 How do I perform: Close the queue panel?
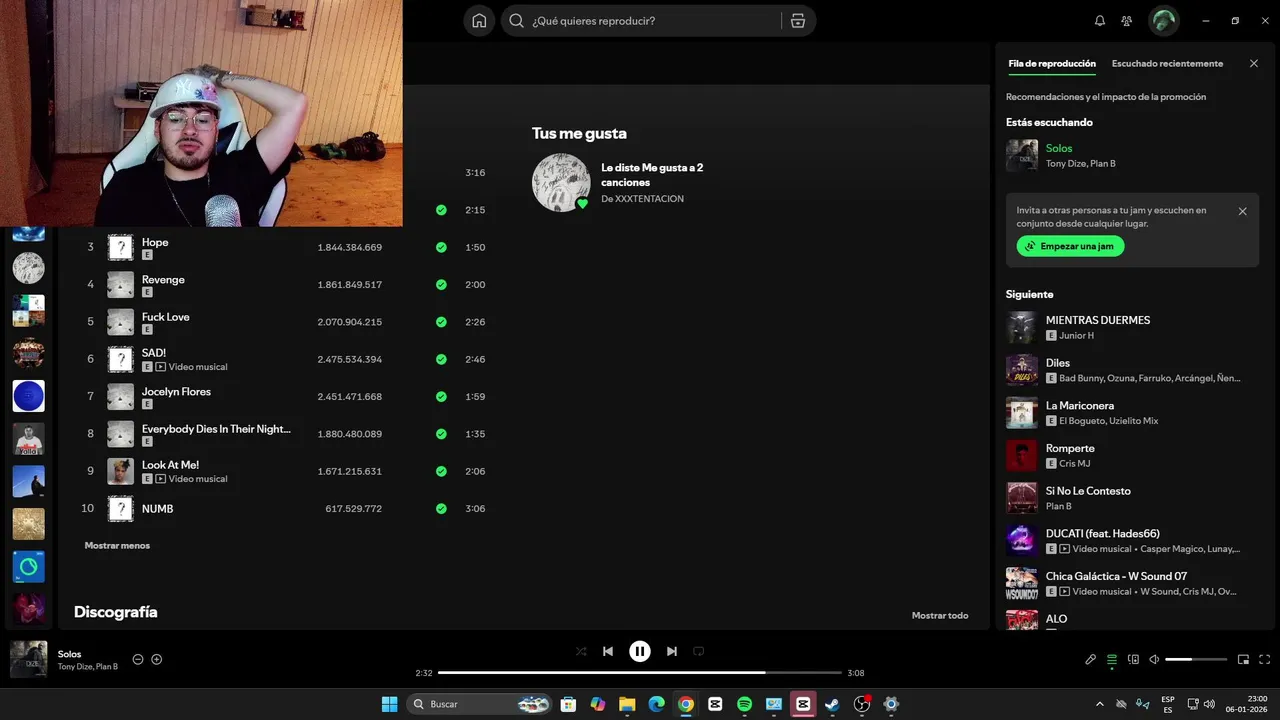pos(1254,64)
